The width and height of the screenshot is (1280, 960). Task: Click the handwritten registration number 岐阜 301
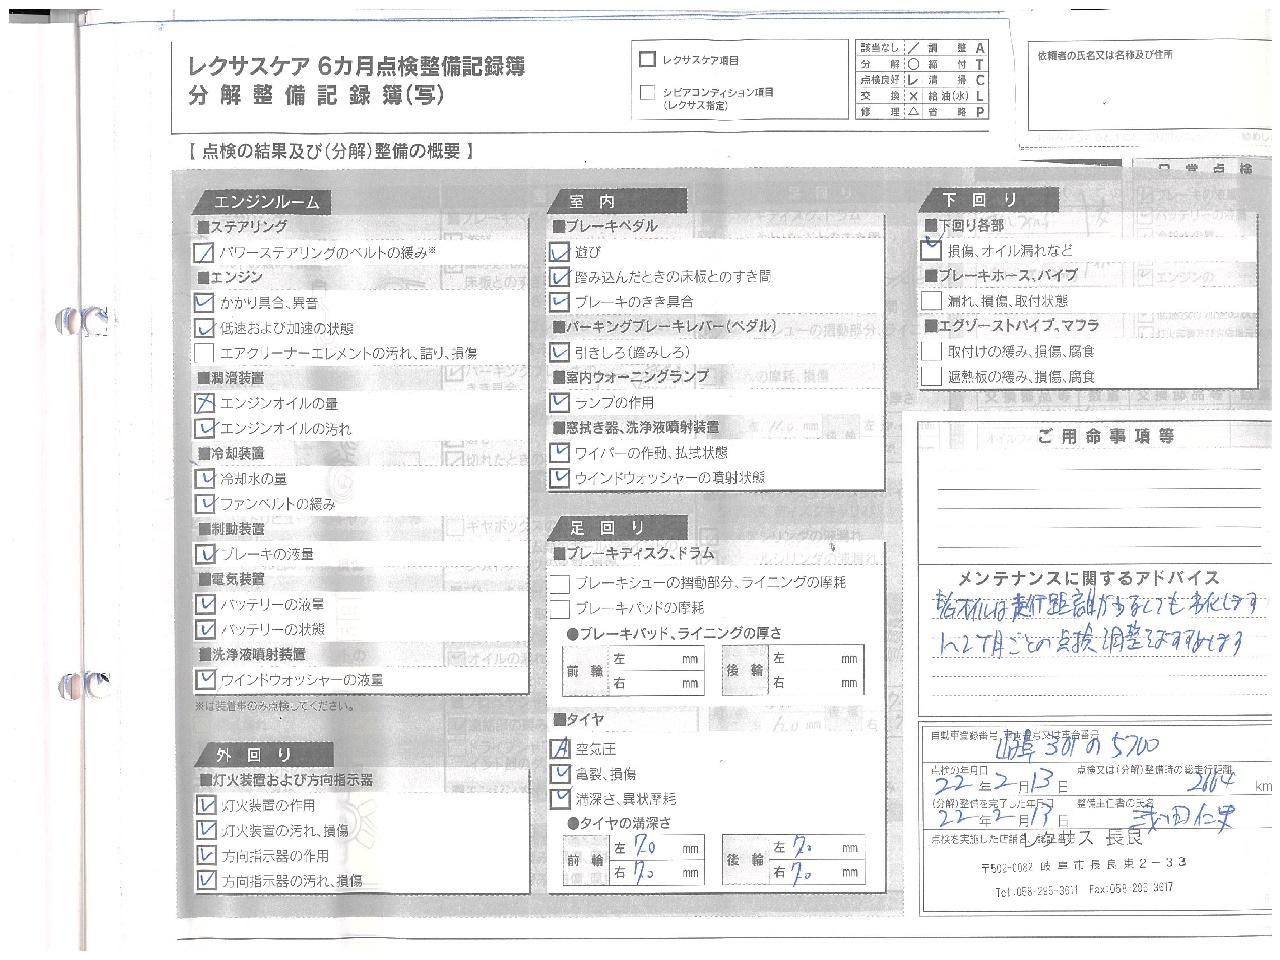[x=1077, y=746]
